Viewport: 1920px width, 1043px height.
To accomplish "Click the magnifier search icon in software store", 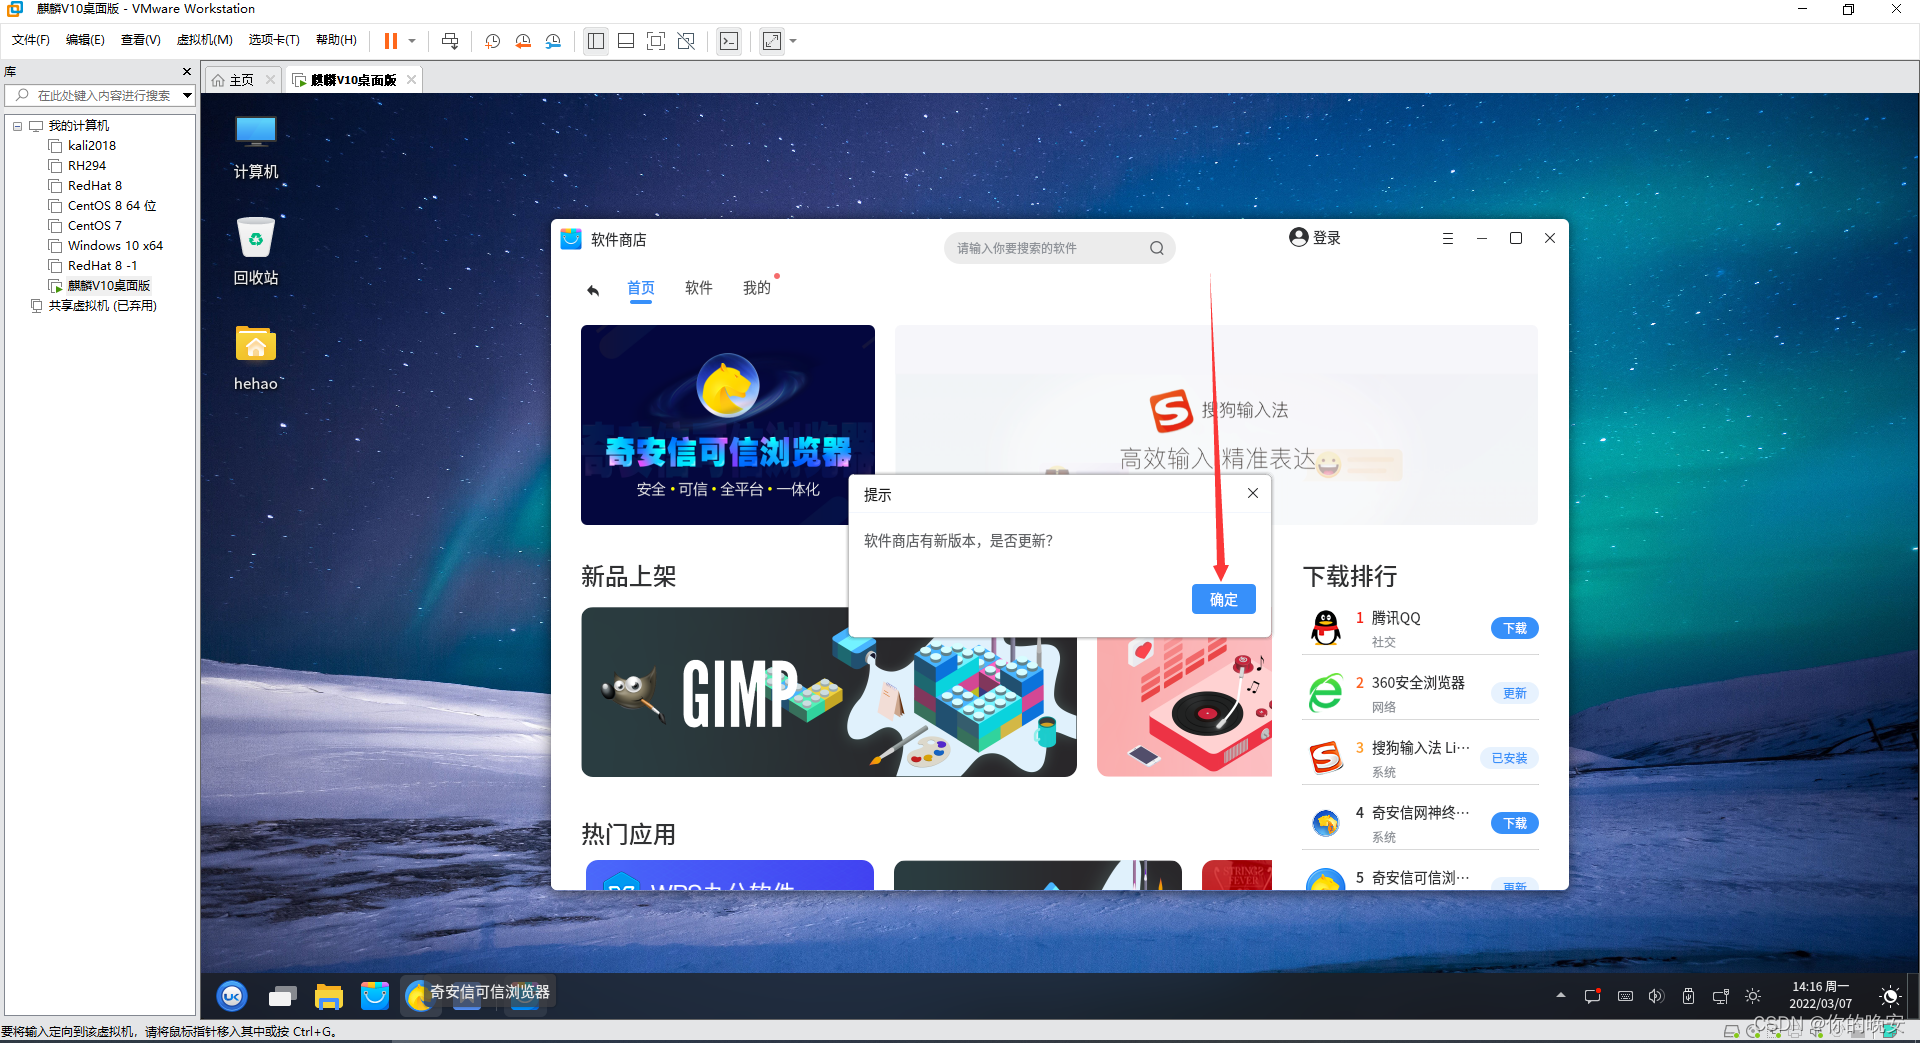I will [x=1157, y=248].
